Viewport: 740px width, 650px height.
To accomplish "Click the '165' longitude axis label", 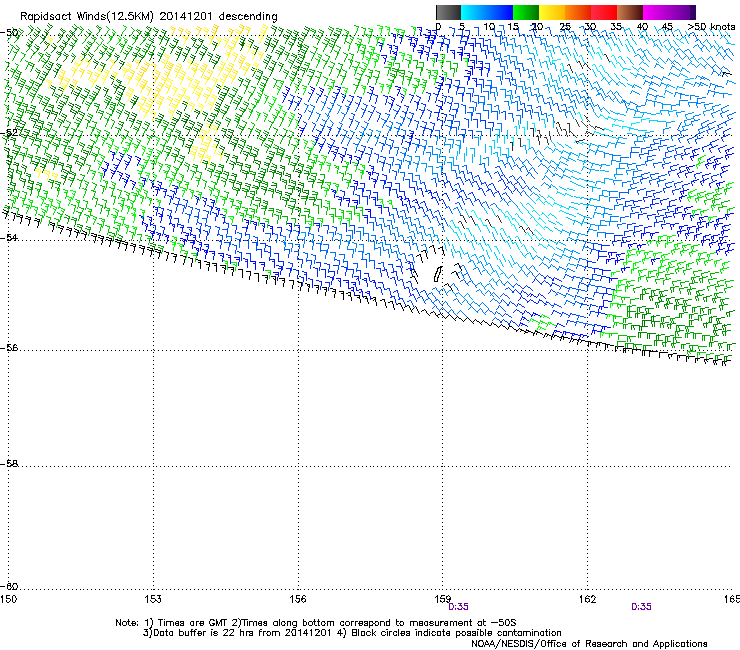I will 732,599.
